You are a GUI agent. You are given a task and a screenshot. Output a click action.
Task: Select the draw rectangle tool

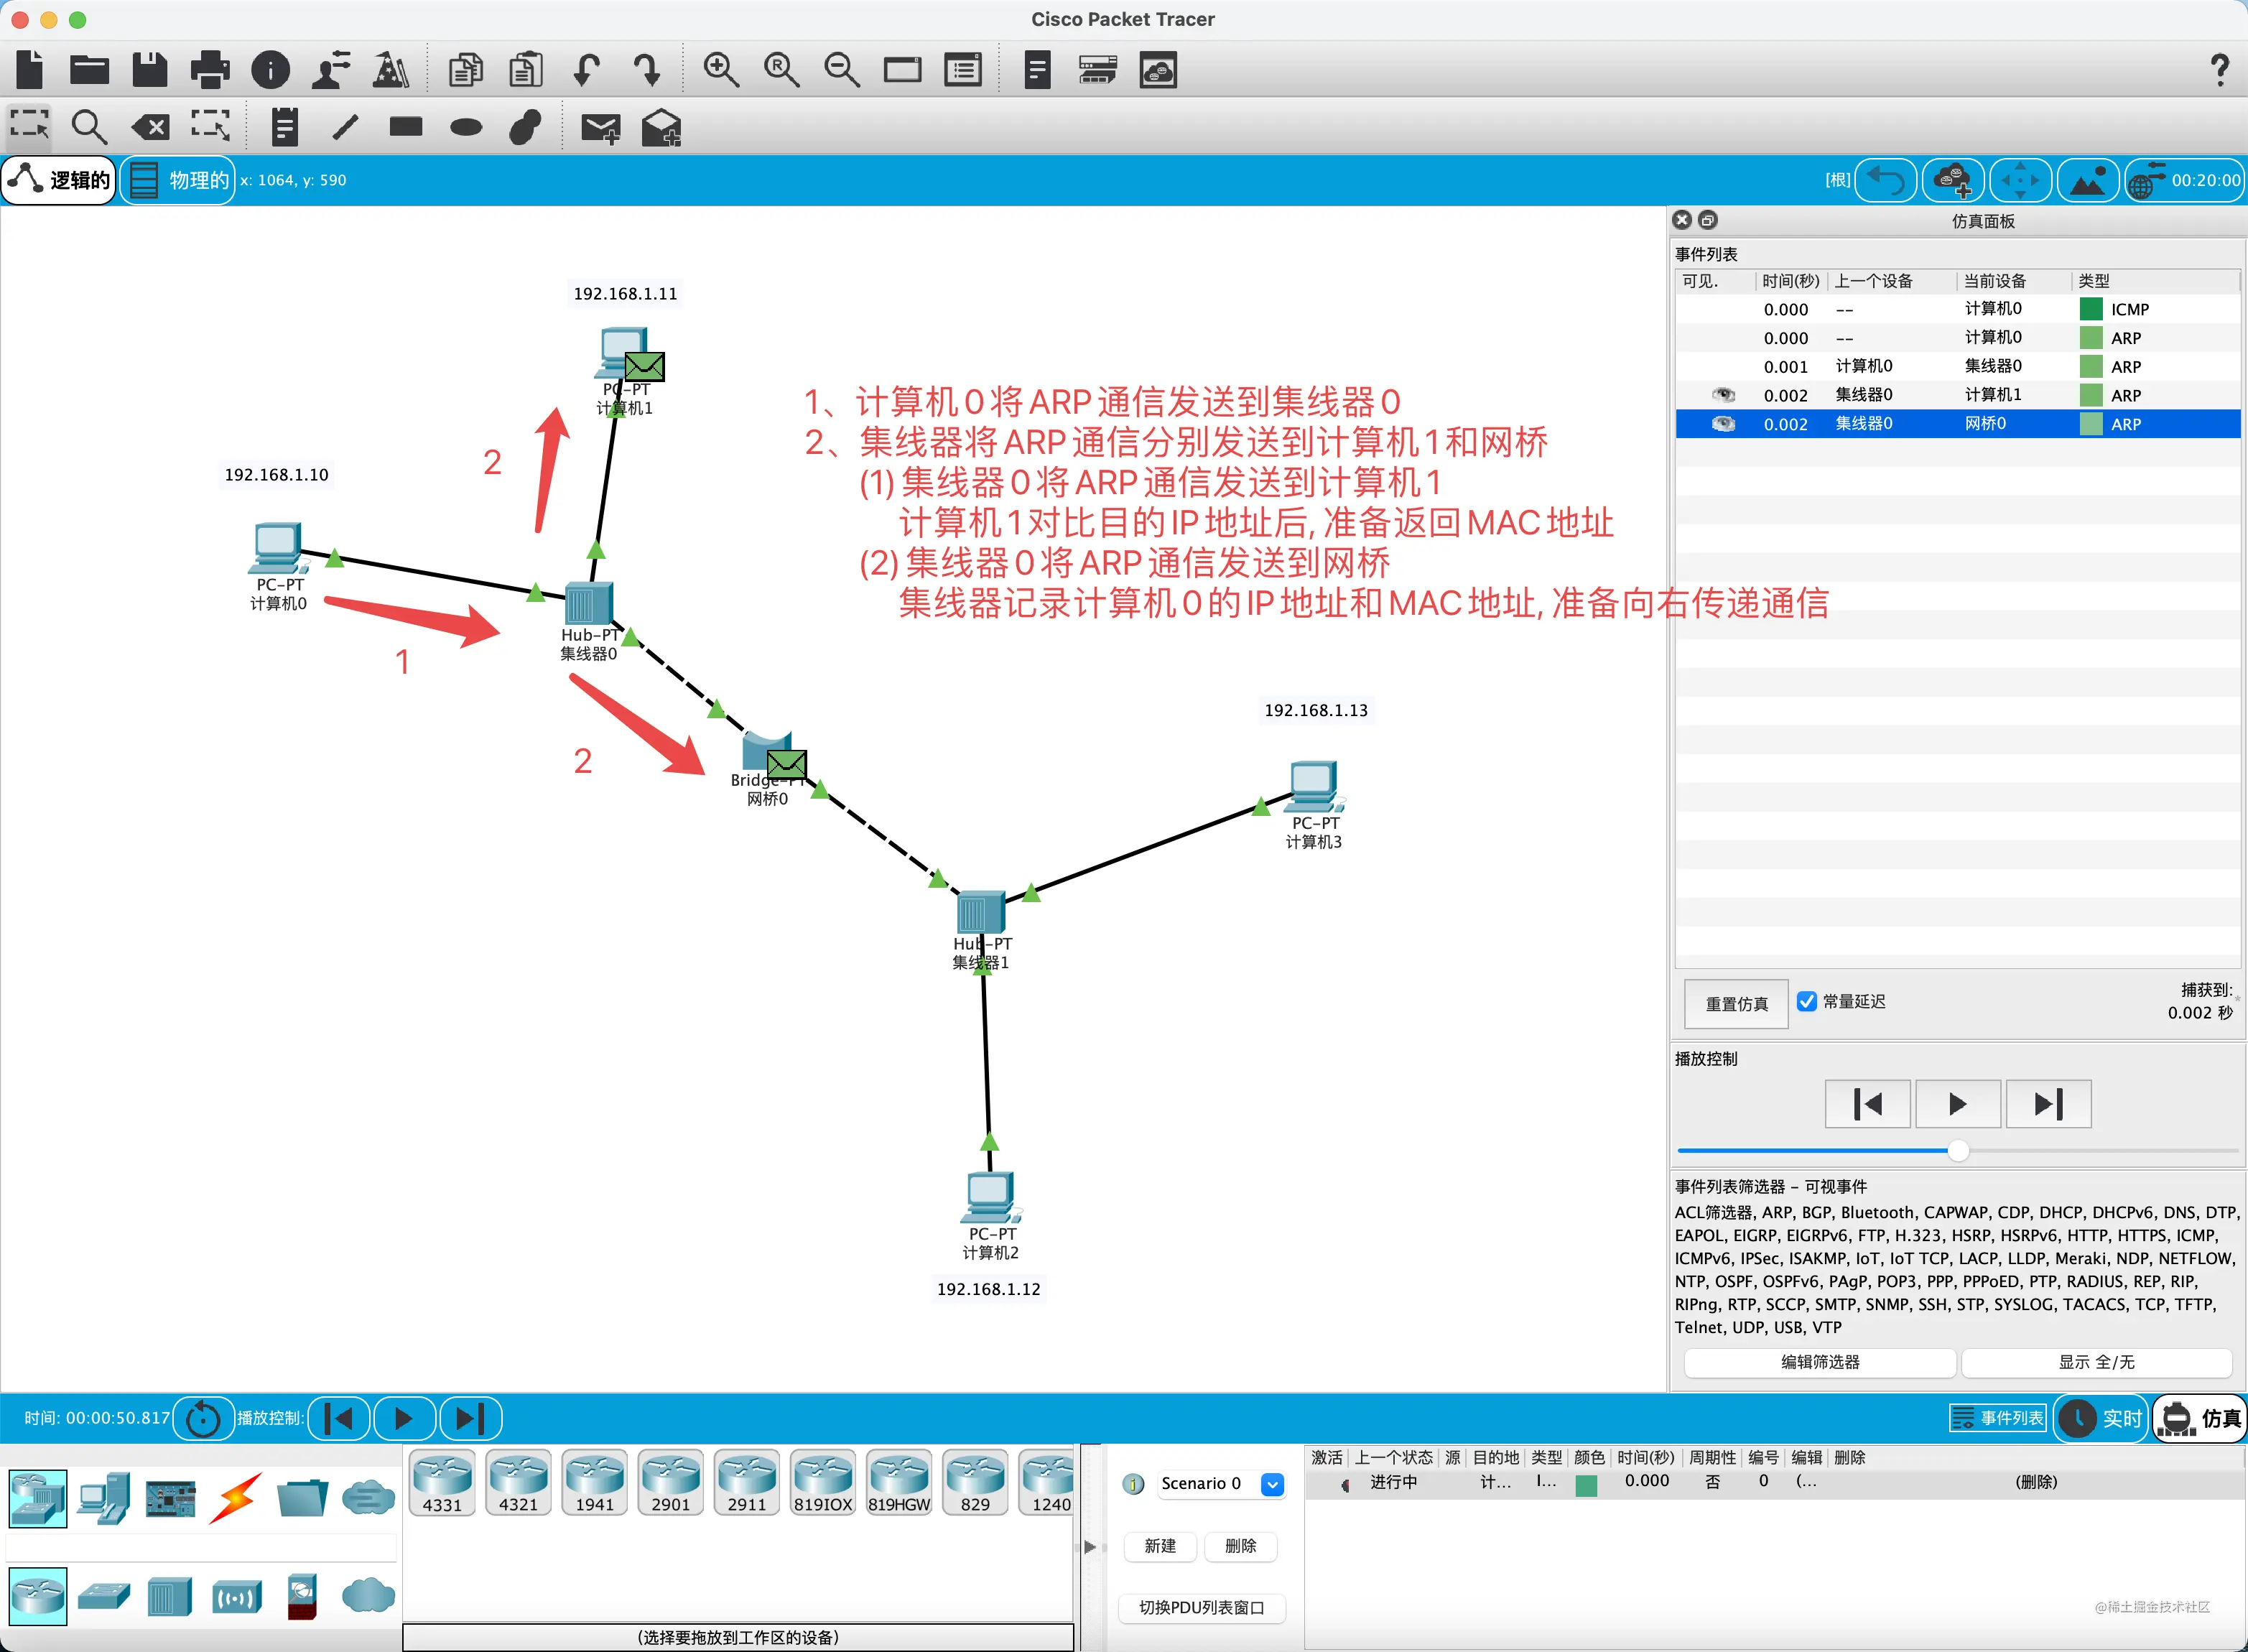tap(406, 126)
